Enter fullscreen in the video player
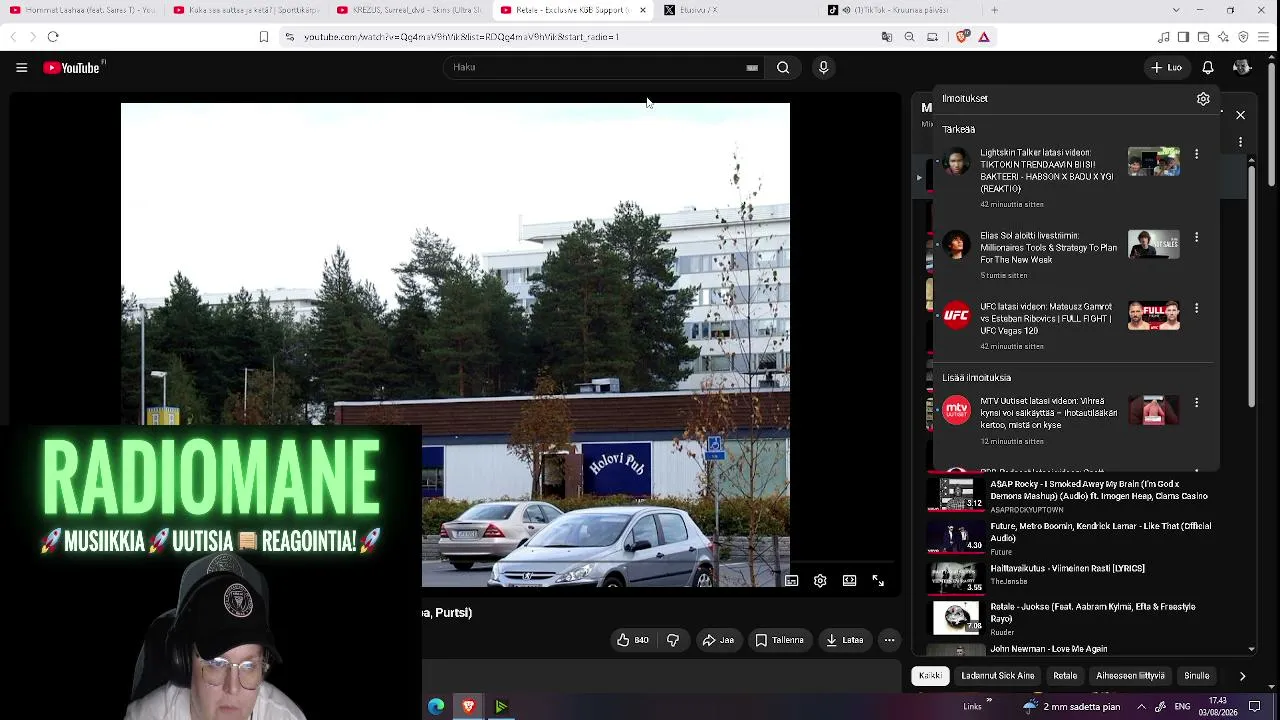The height and width of the screenshot is (720, 1280). tap(878, 581)
